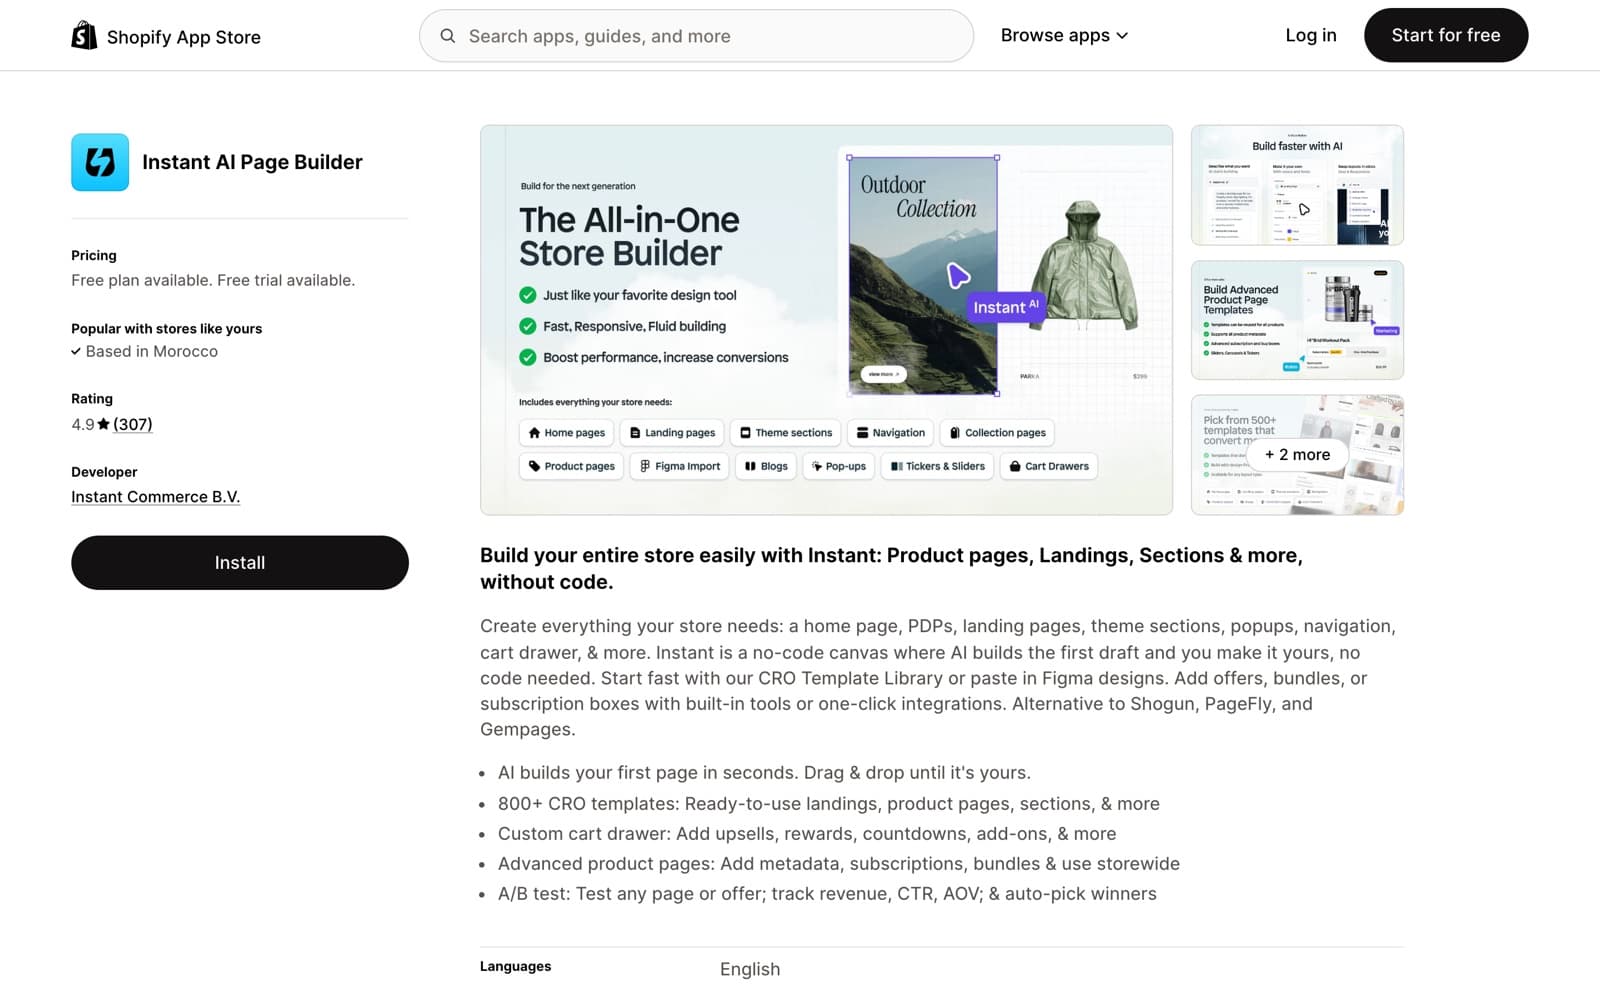Open the 307 reviews link
The height and width of the screenshot is (1000, 1600).
click(133, 424)
